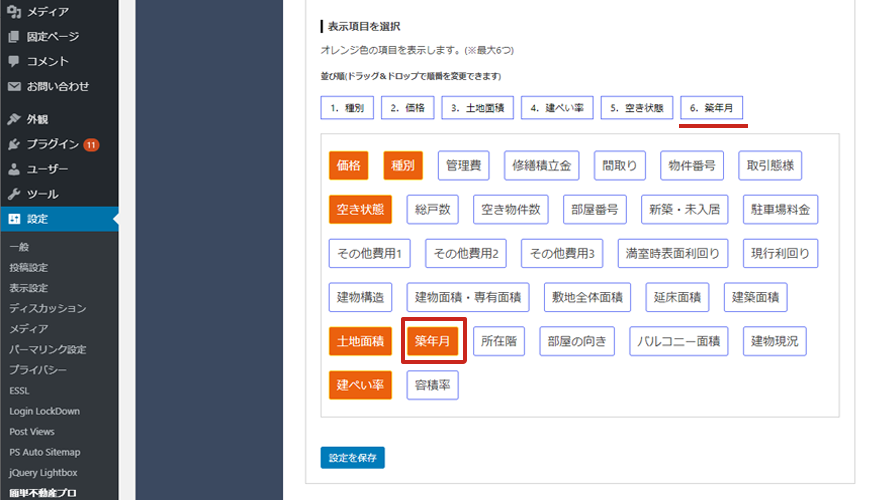The image size is (870, 500).
Task: Click the 6. 築年月 sort order chip
Action: (x=713, y=107)
